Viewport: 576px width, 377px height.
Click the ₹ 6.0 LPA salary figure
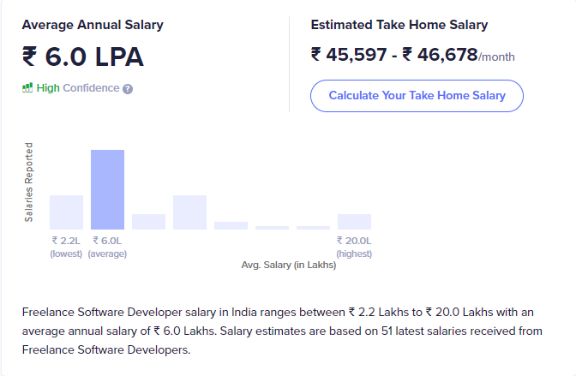[83, 57]
